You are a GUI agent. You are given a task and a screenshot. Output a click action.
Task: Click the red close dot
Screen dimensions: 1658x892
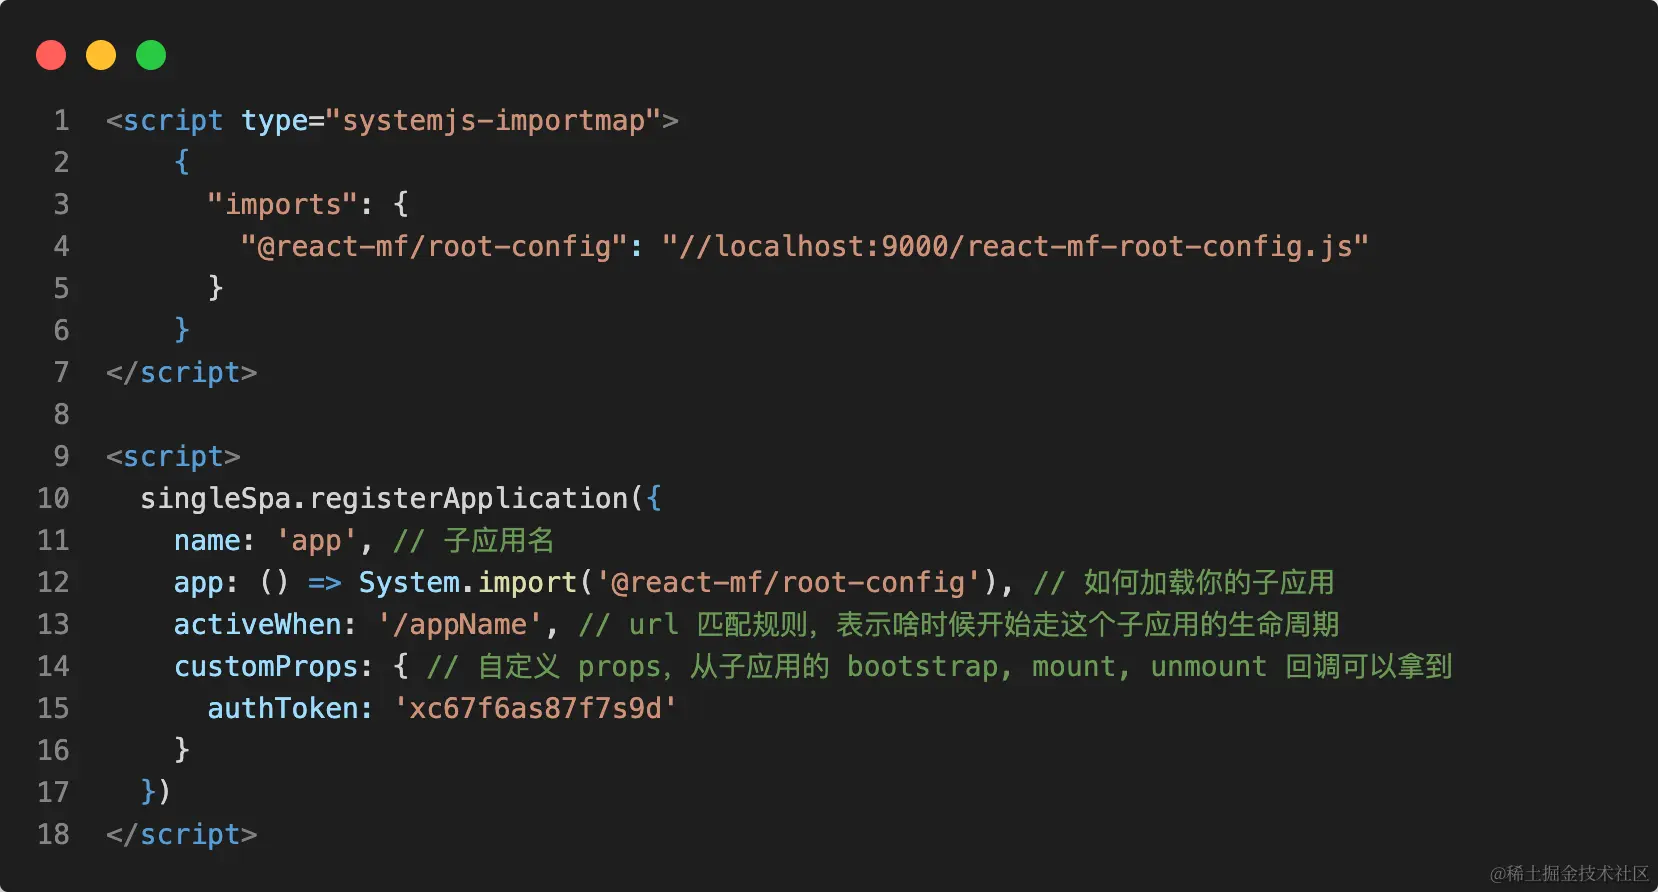pos(51,55)
